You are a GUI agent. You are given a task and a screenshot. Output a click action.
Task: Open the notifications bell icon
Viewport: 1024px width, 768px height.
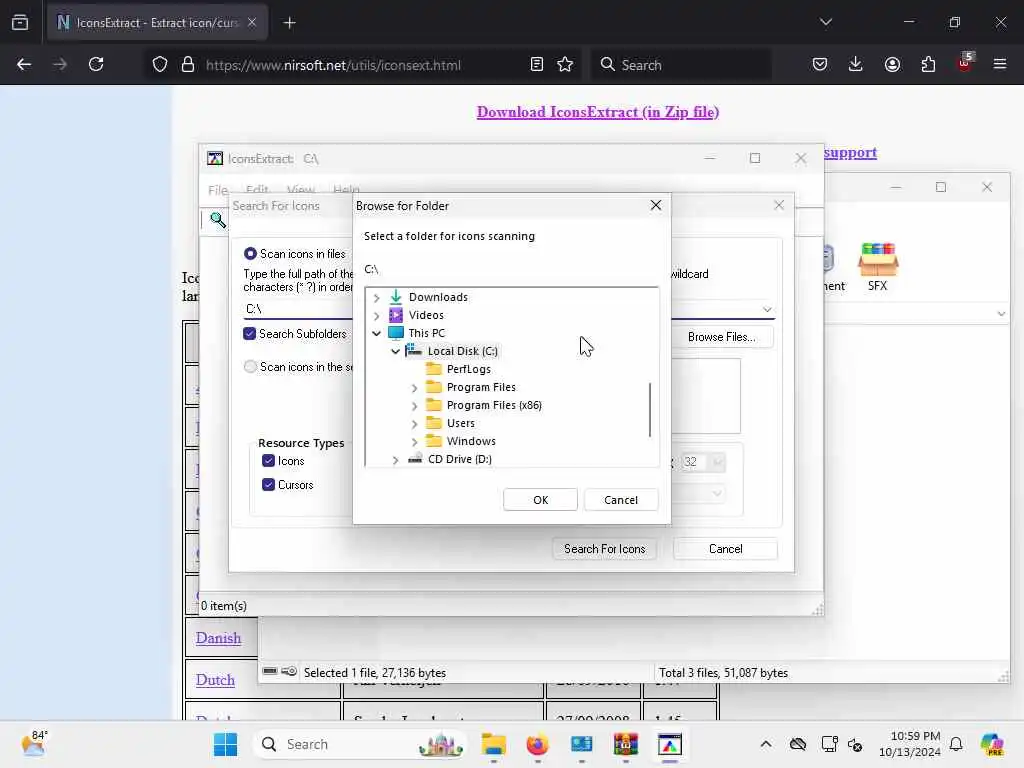(x=956, y=744)
